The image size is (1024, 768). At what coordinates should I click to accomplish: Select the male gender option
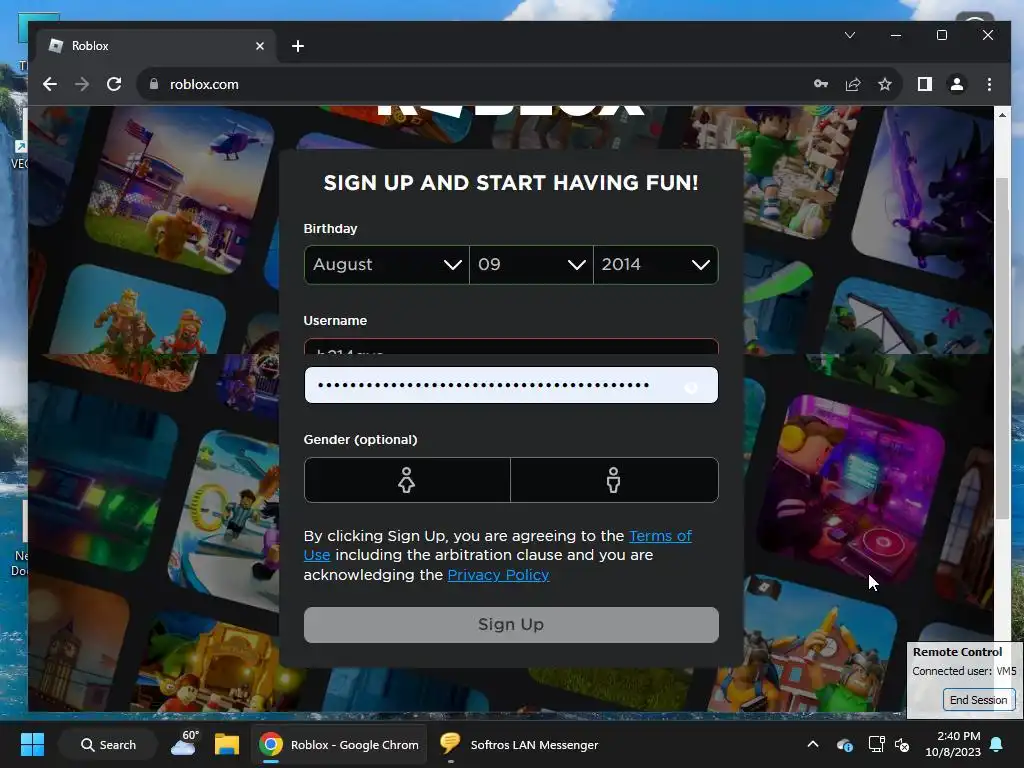(x=614, y=480)
